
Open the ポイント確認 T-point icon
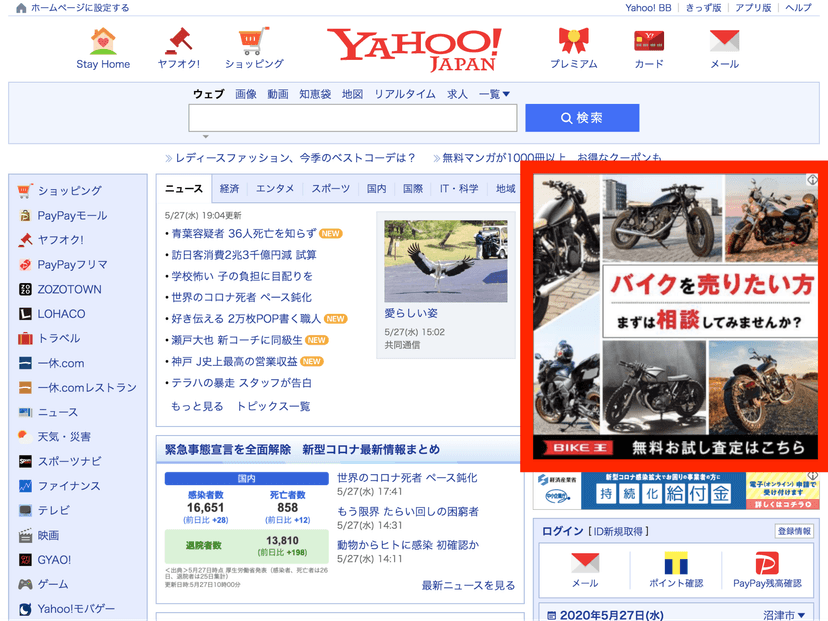[676, 563]
